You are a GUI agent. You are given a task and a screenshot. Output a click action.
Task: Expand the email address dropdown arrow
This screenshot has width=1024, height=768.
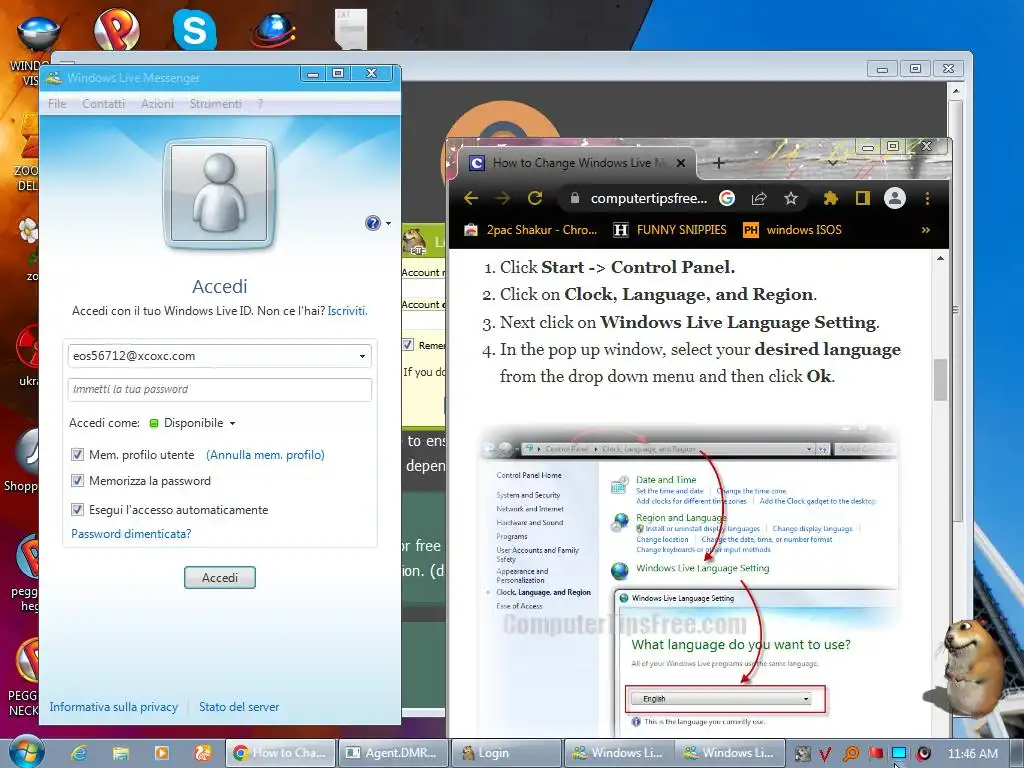(362, 356)
